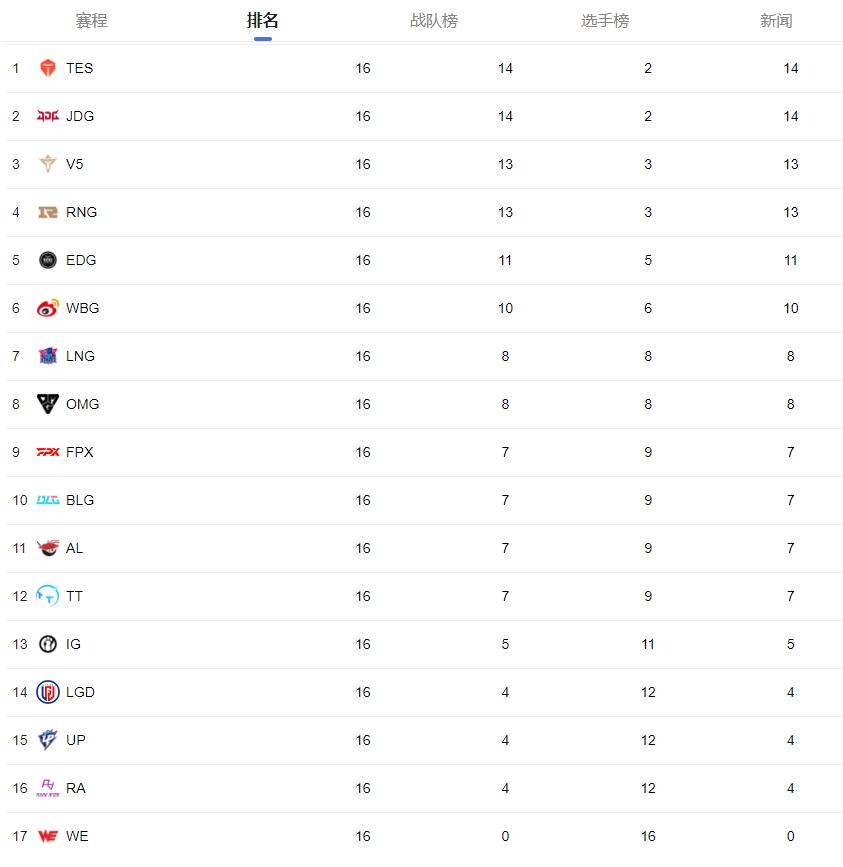
Task: Click the LNG team logo icon
Action: [x=48, y=356]
